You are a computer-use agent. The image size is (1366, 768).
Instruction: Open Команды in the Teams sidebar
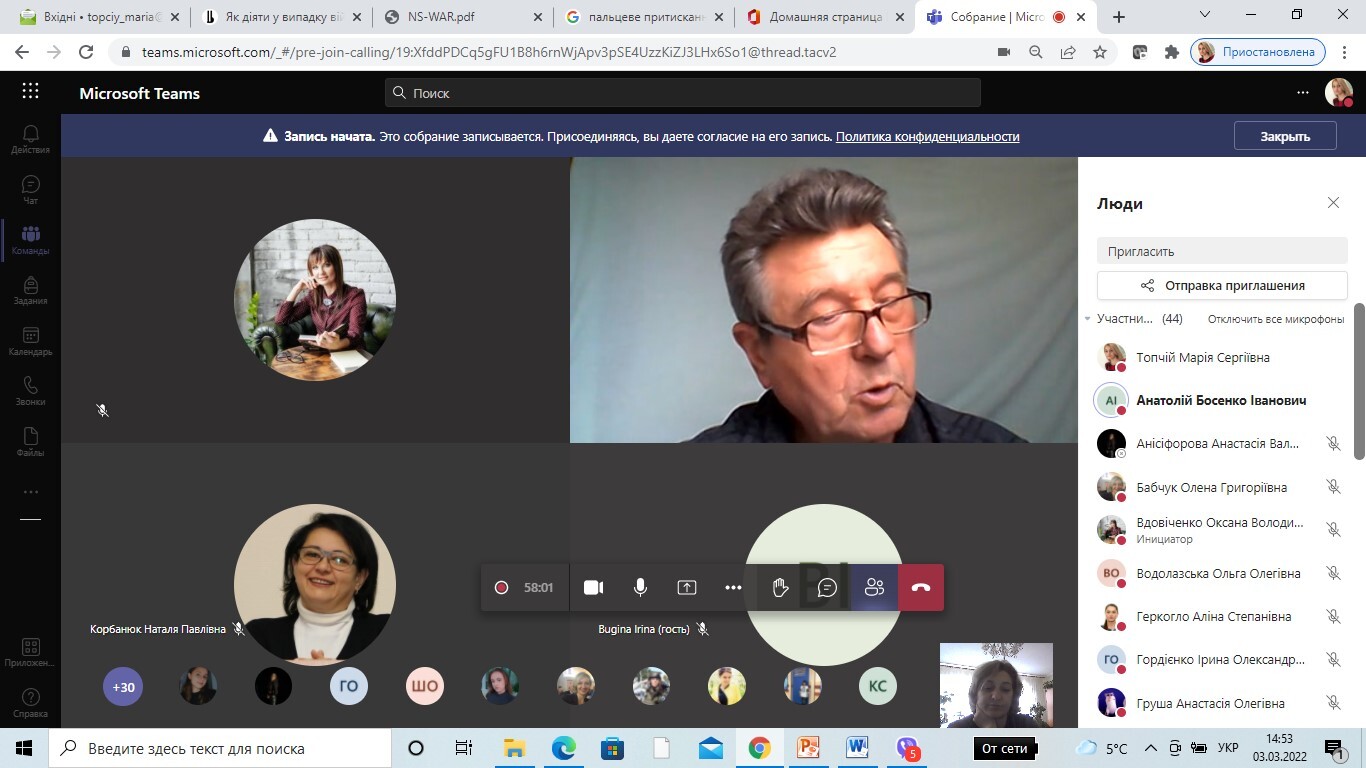[30, 240]
